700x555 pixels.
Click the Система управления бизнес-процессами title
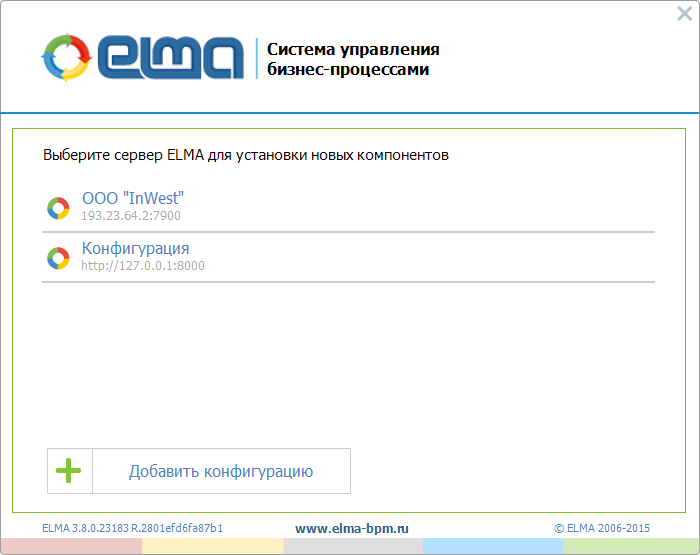pyautogui.click(x=352, y=60)
